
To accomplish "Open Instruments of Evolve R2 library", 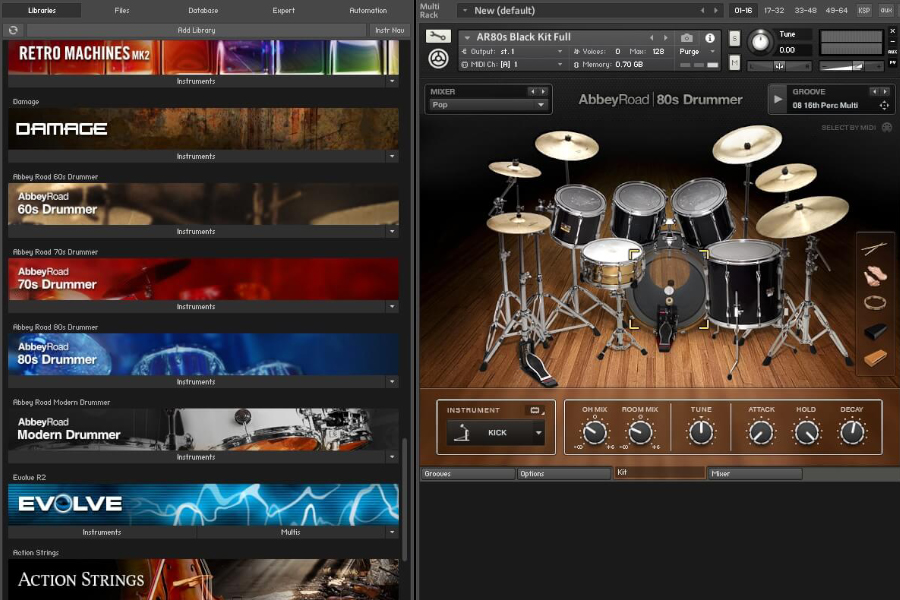I will [x=102, y=532].
